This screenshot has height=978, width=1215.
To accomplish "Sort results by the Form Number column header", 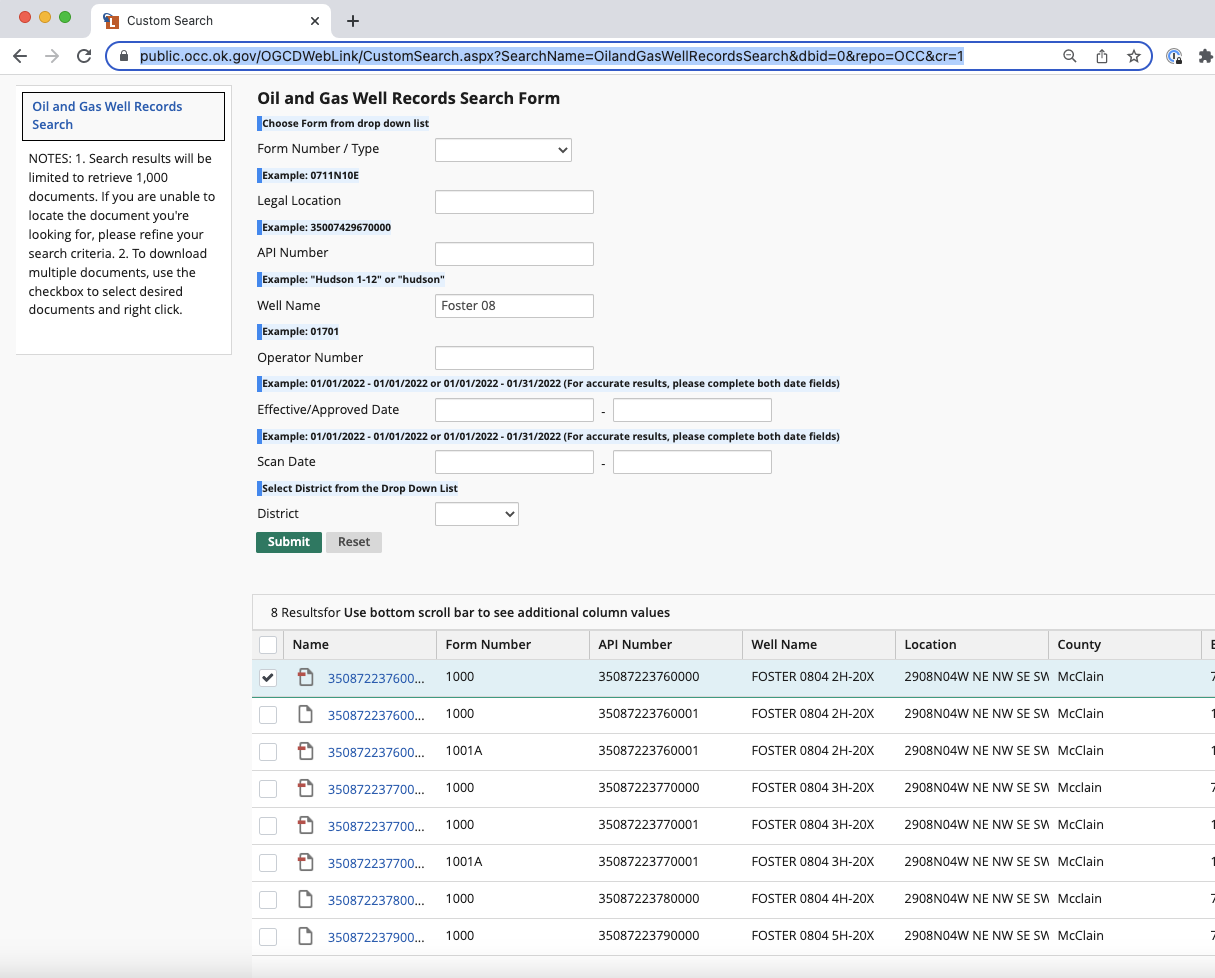I will 488,645.
